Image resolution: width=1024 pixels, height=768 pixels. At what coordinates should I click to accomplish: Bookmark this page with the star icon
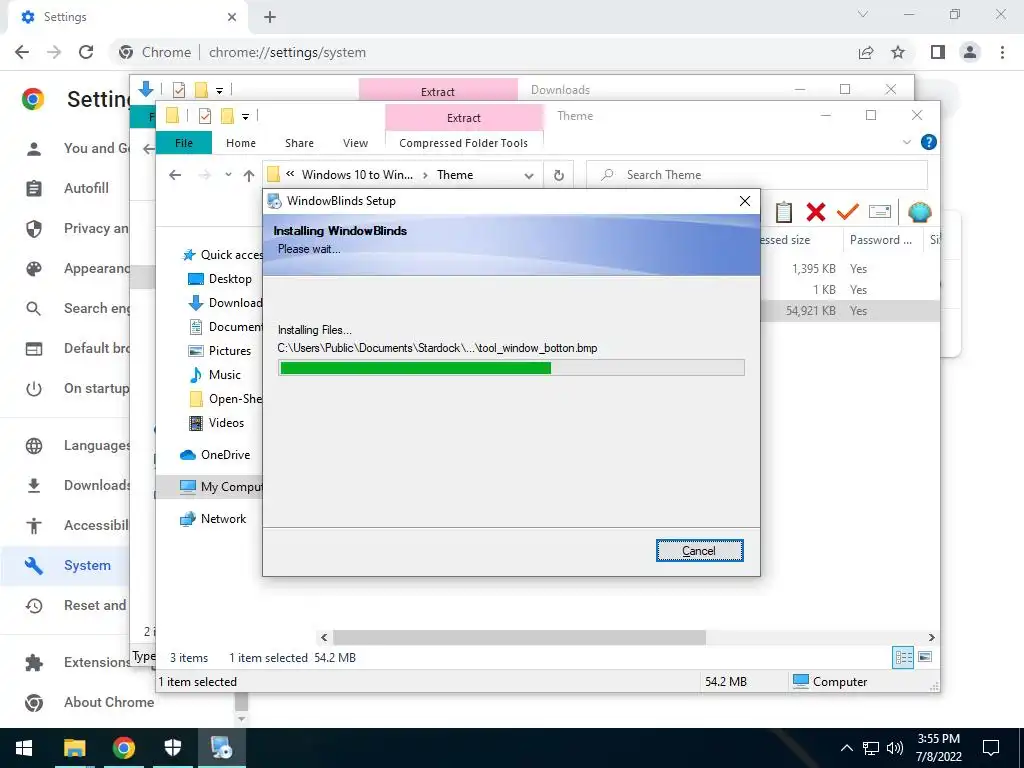[x=898, y=52]
